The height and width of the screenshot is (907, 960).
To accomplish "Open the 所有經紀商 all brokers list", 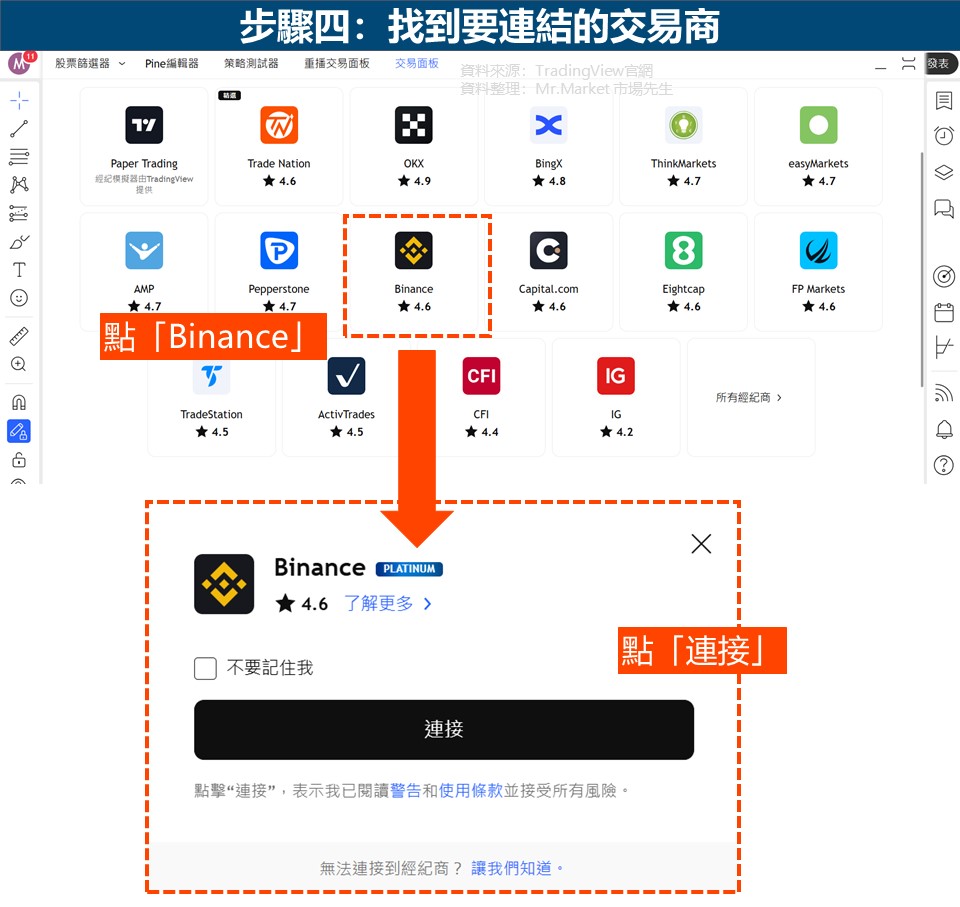I will [751, 397].
